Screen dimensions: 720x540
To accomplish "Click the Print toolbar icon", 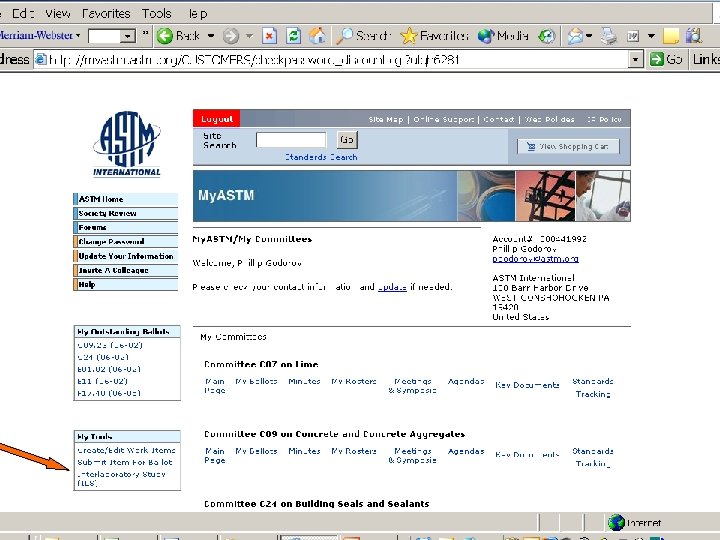I will pyautogui.click(x=609, y=36).
